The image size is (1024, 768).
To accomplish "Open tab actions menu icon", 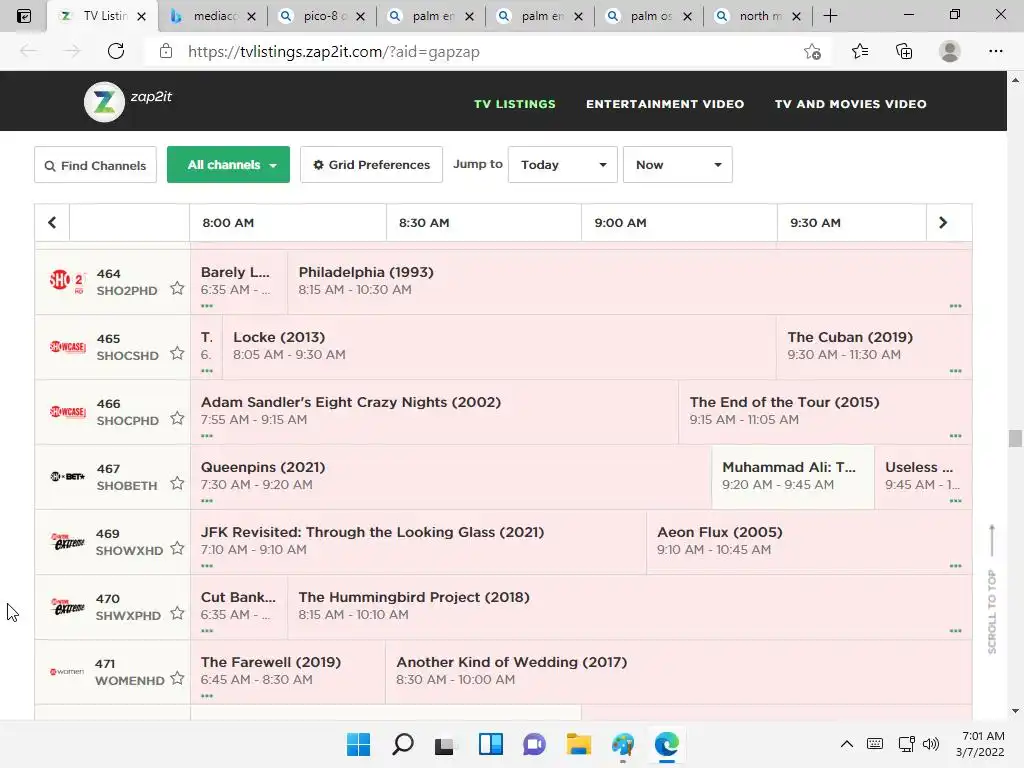I will [24, 16].
